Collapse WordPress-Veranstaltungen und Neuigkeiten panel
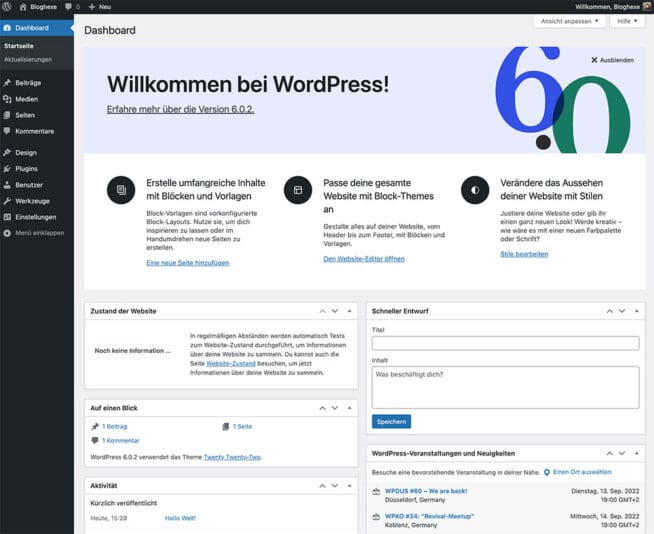 pyautogui.click(x=636, y=453)
